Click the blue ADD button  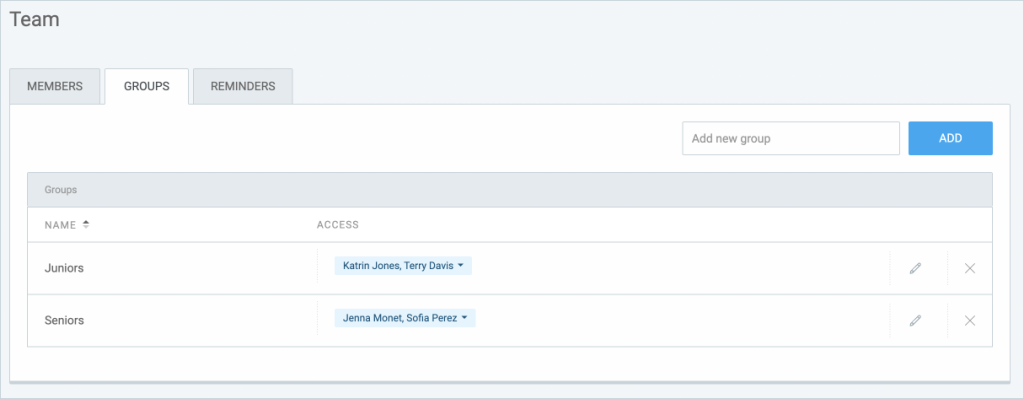click(950, 138)
